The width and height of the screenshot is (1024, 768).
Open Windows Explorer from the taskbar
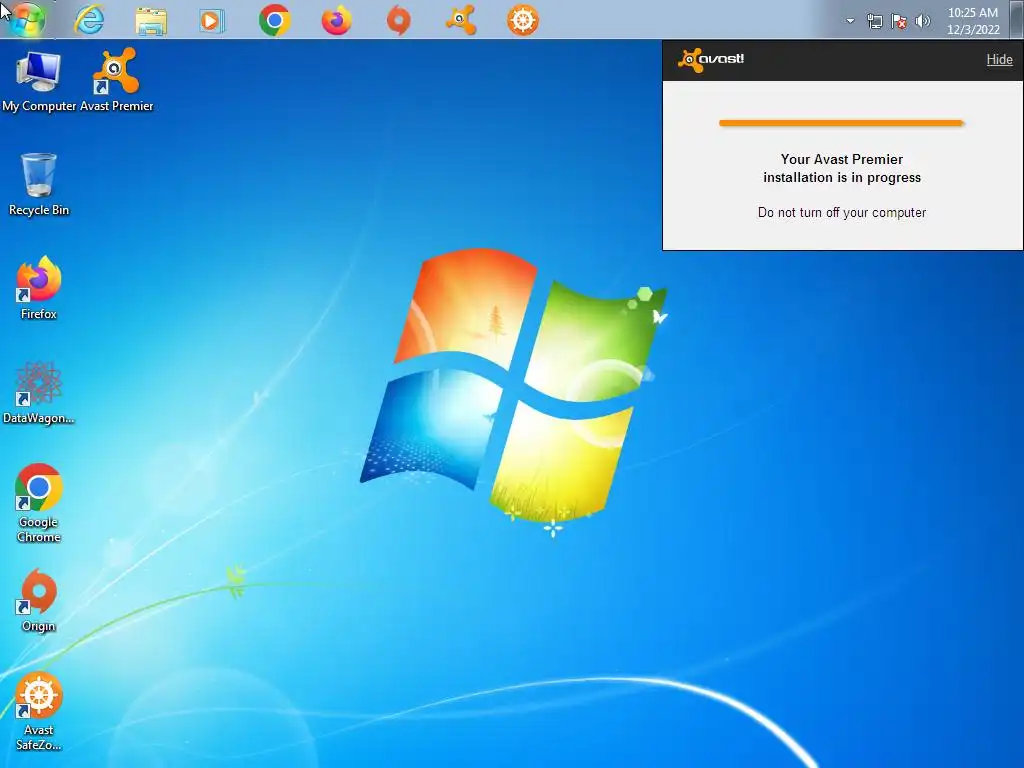pyautogui.click(x=151, y=21)
